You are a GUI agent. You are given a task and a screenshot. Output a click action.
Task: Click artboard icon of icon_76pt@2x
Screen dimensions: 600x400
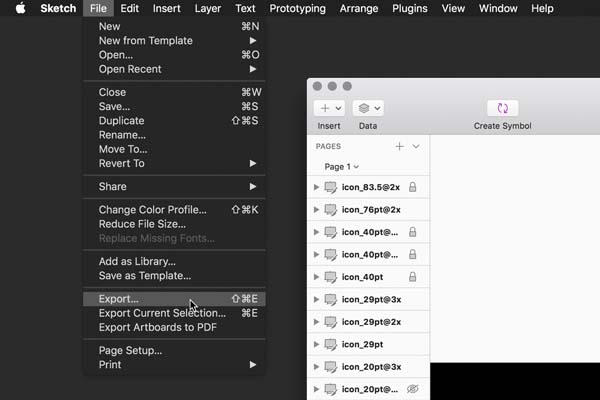(331, 210)
